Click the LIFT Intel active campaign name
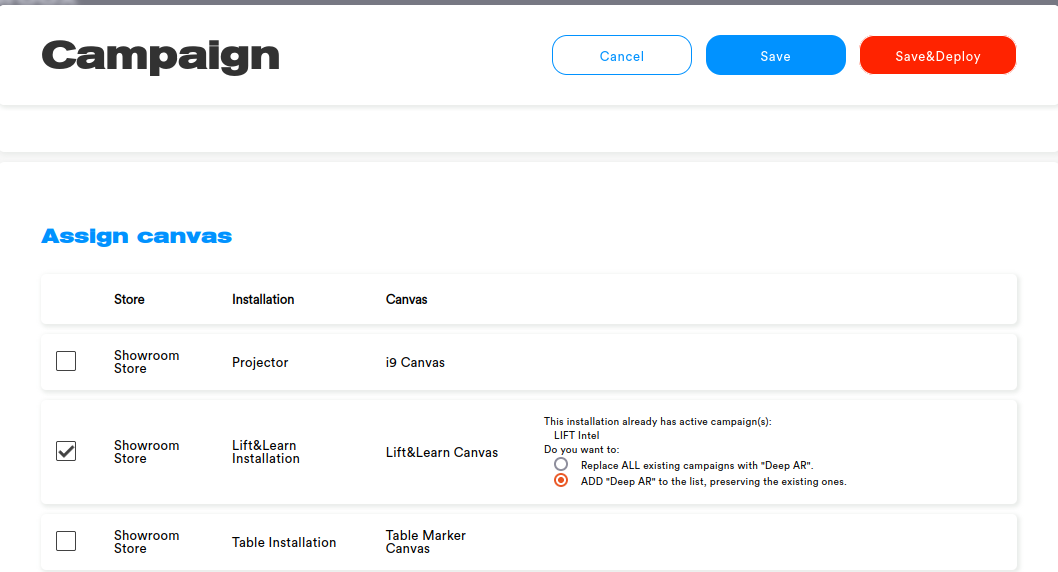The image size is (1058, 572). click(576, 436)
